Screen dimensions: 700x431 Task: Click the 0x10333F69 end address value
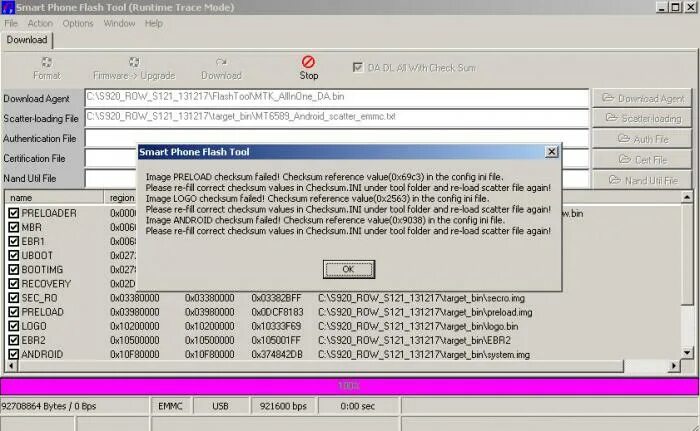pyautogui.click(x=276, y=326)
